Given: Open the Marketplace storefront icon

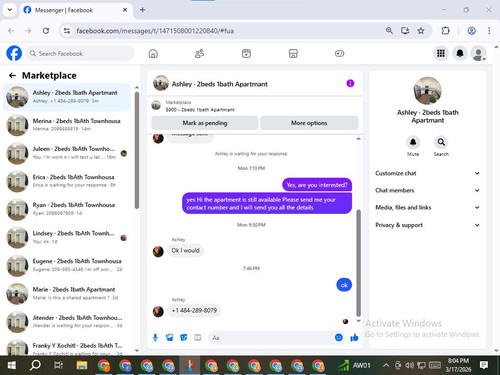Looking at the screenshot, I should 293,53.
